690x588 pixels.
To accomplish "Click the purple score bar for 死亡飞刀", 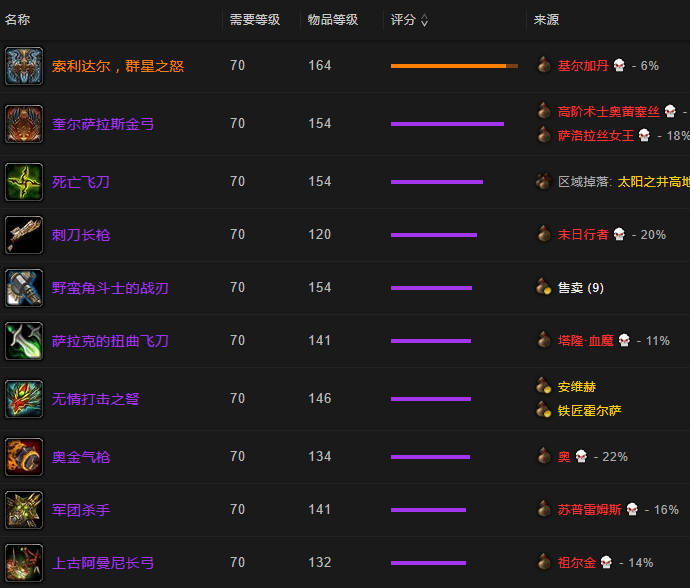I will (437, 182).
